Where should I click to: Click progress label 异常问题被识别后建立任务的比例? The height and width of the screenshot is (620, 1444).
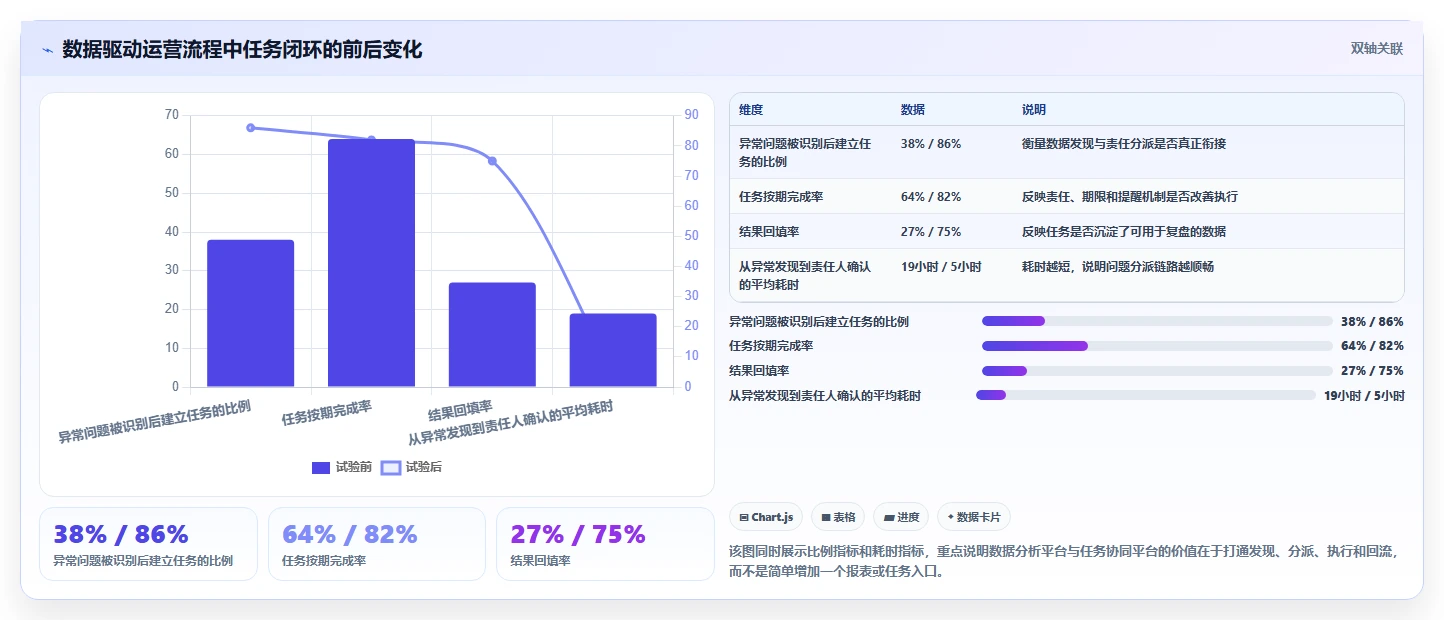click(x=819, y=322)
